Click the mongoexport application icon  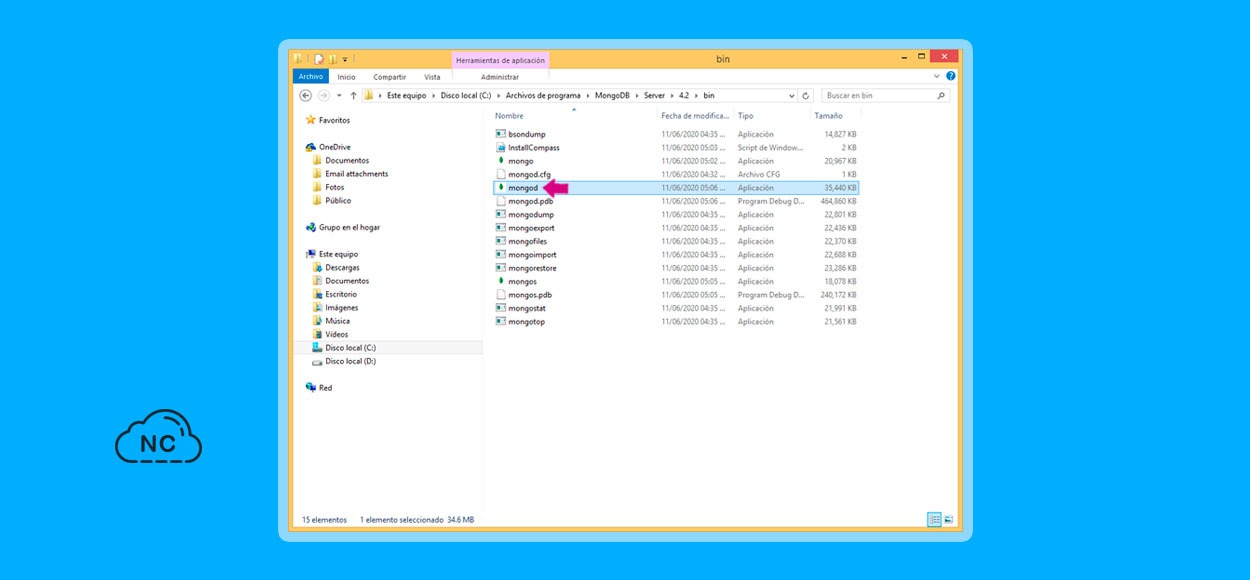[x=501, y=228]
